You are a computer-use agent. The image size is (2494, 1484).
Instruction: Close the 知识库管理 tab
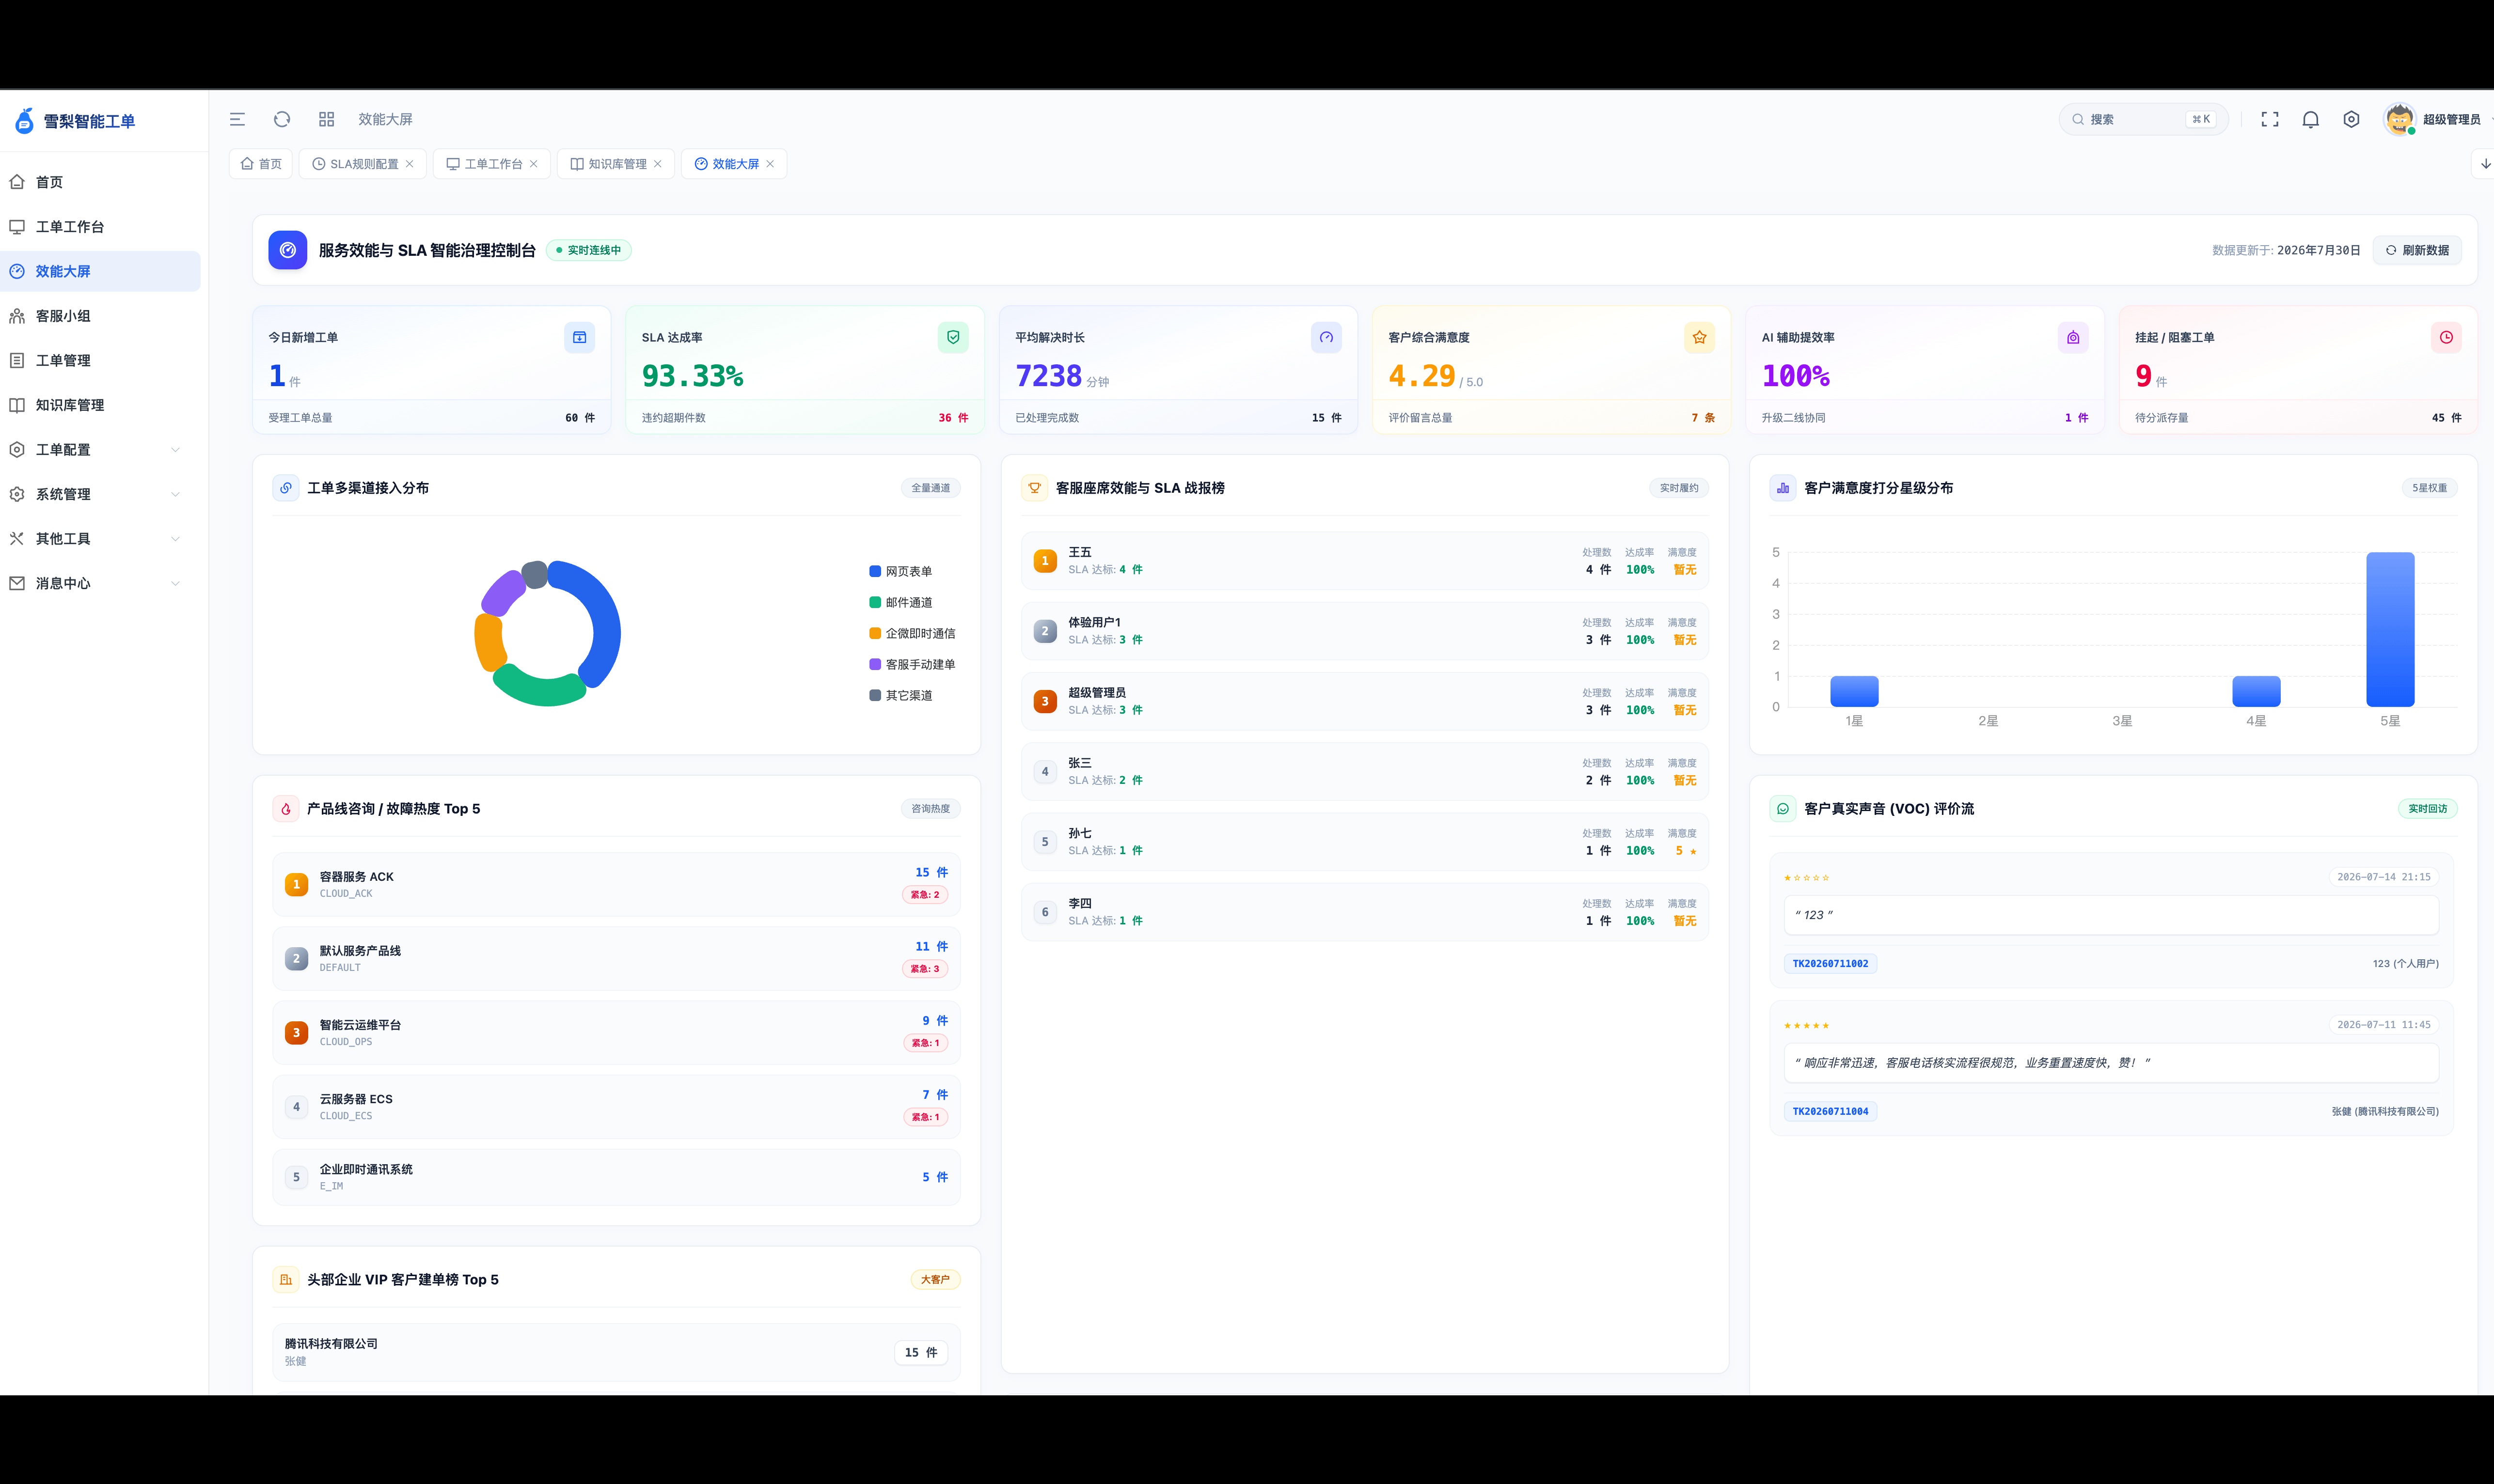658,164
